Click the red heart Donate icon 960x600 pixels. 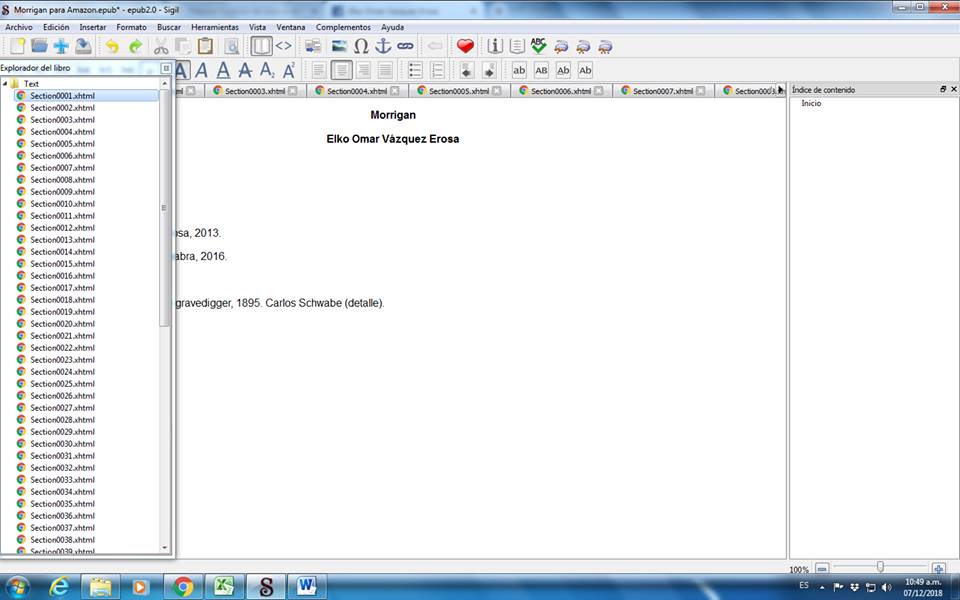click(x=465, y=46)
